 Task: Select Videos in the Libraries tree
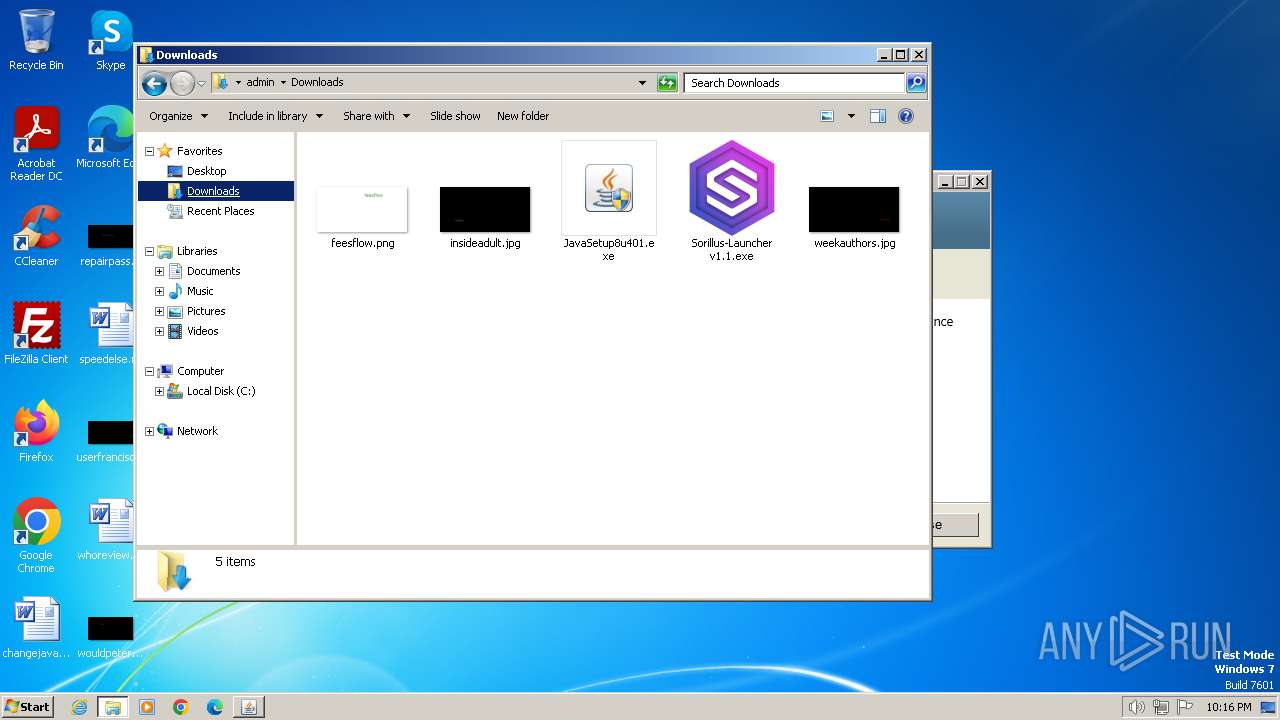[x=202, y=331]
